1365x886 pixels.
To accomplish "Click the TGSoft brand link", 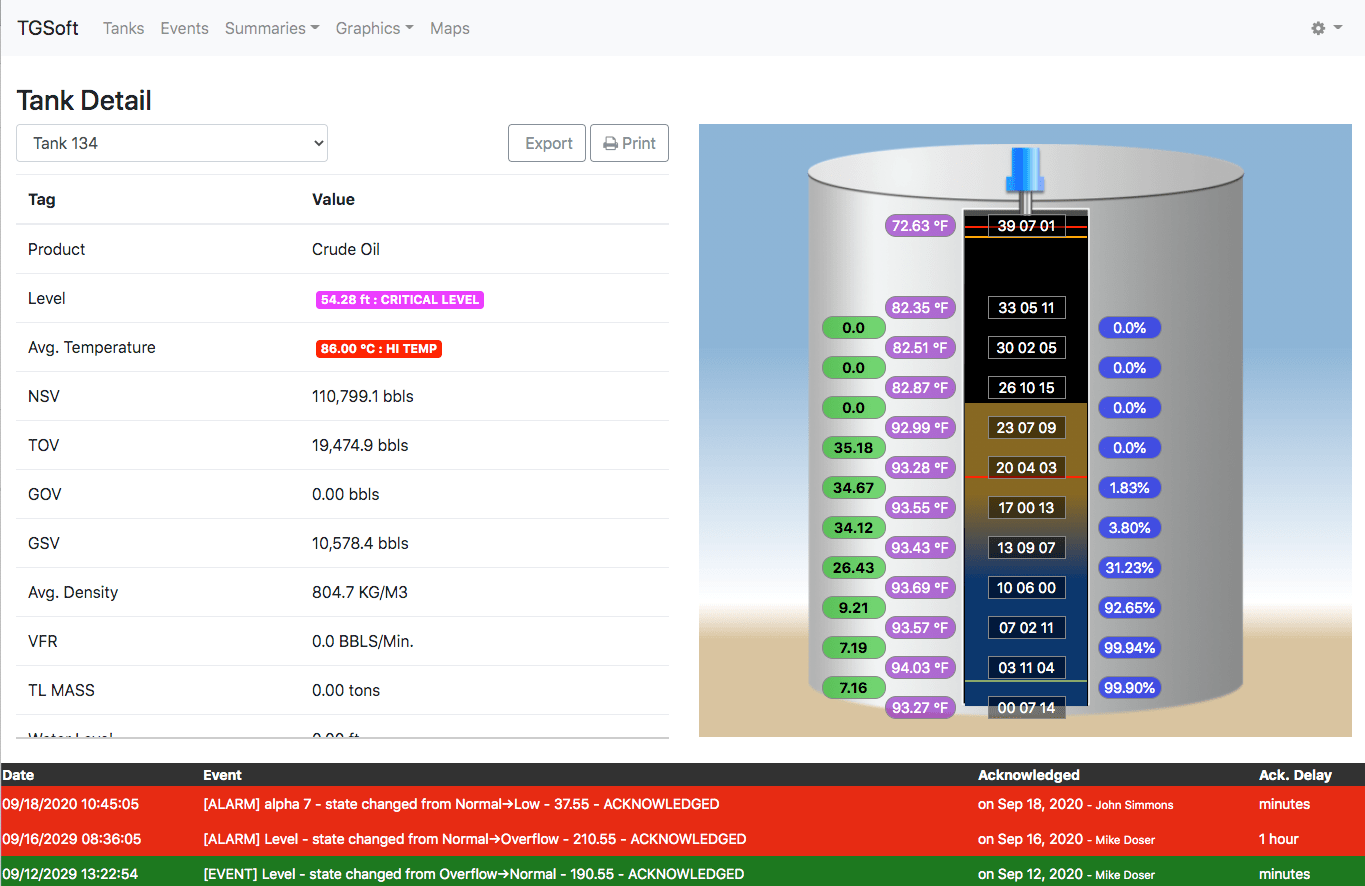I will pos(48,28).
